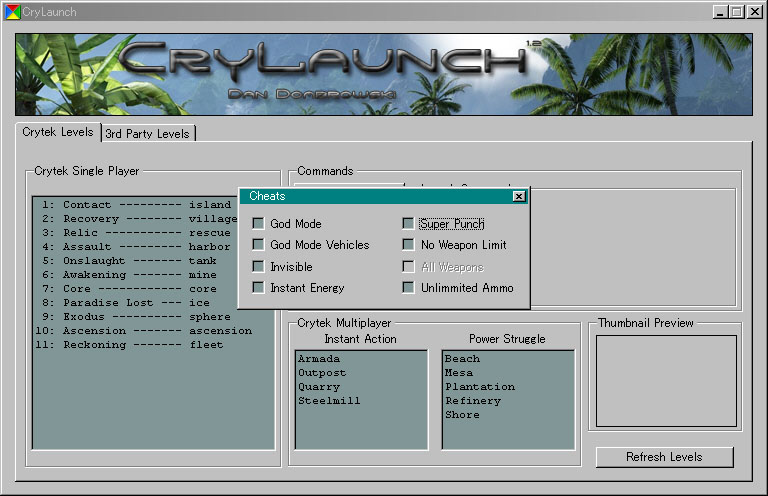The height and width of the screenshot is (496, 768).
Task: Pick Shore in Power Struggle list
Action: point(508,415)
